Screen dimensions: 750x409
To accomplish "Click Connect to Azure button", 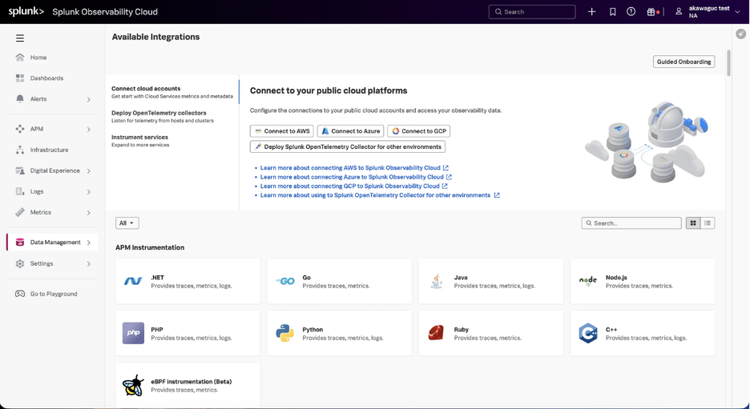I will (x=351, y=131).
